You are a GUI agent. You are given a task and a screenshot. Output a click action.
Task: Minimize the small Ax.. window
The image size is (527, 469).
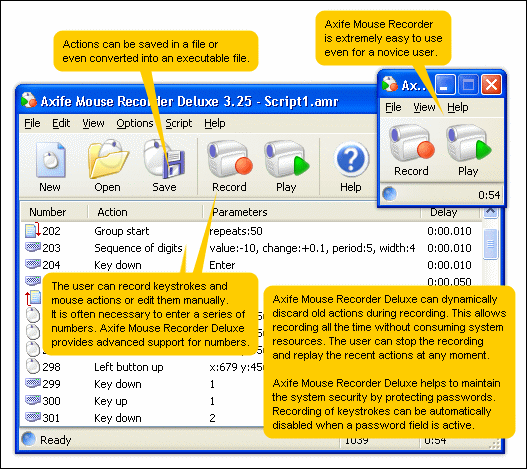tap(445, 84)
